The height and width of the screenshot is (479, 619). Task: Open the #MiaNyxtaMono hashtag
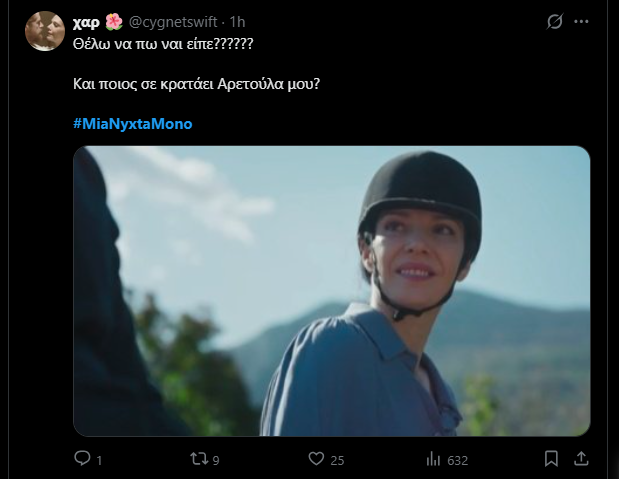[x=132, y=123]
